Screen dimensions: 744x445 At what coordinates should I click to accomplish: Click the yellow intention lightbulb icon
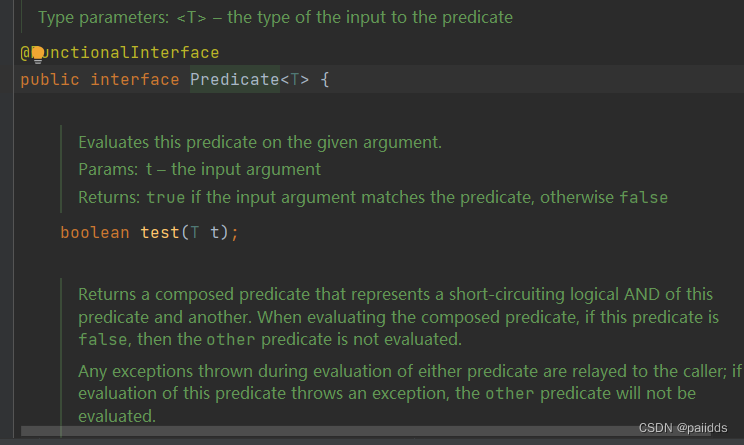click(x=38, y=53)
